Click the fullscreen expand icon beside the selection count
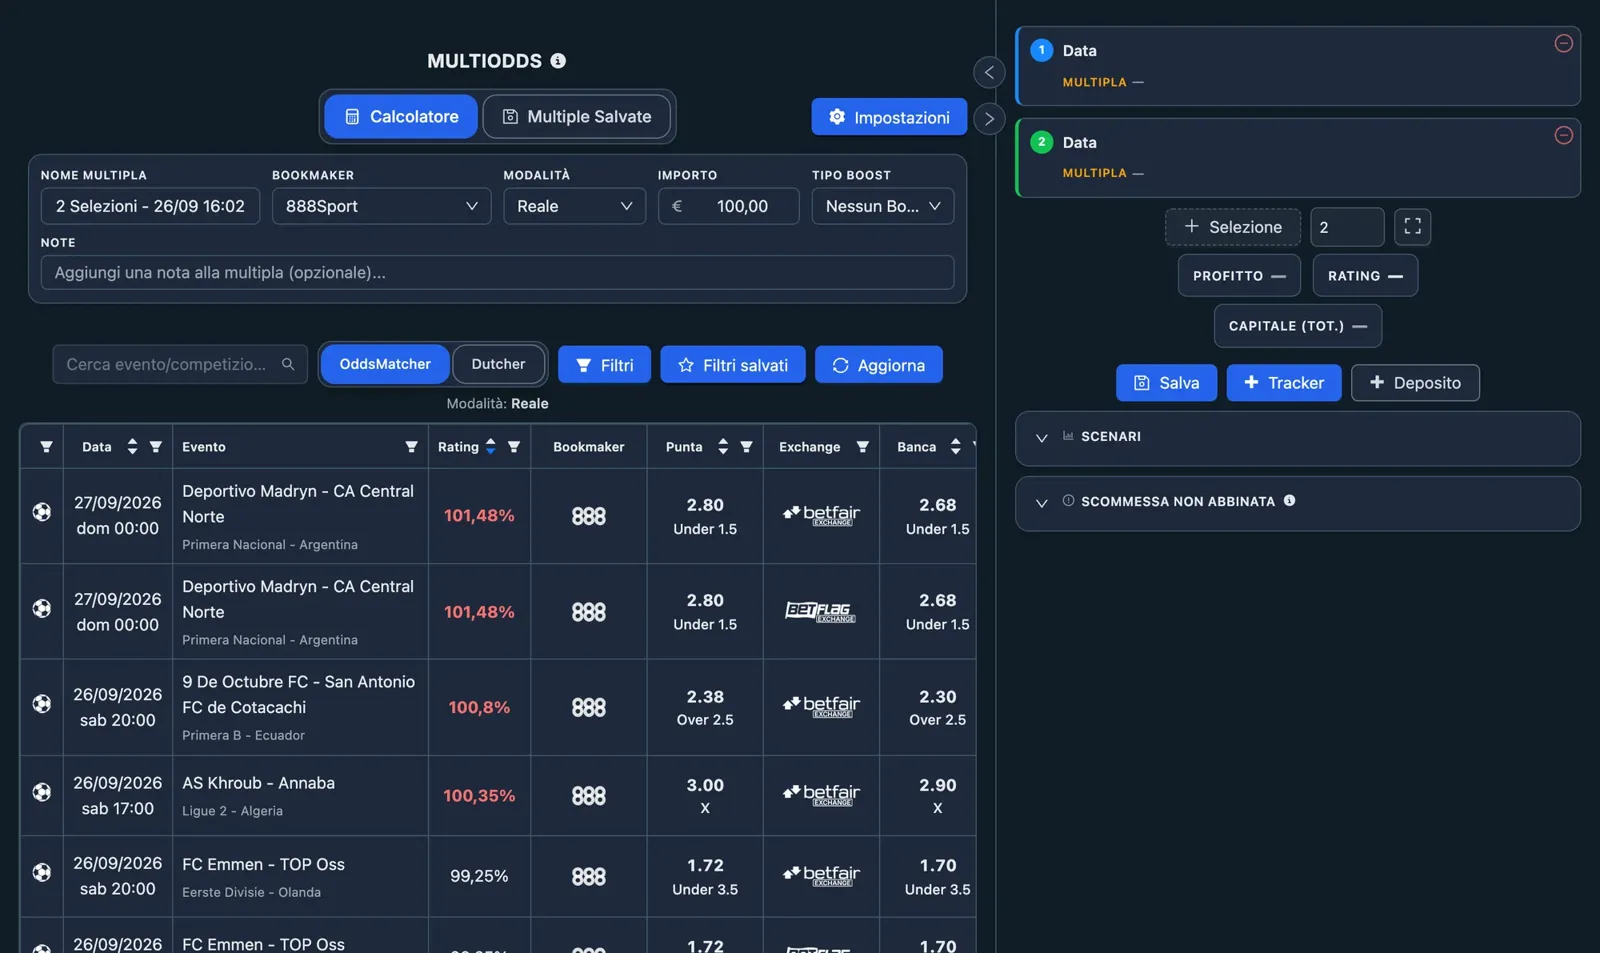This screenshot has width=1600, height=953. pyautogui.click(x=1412, y=227)
